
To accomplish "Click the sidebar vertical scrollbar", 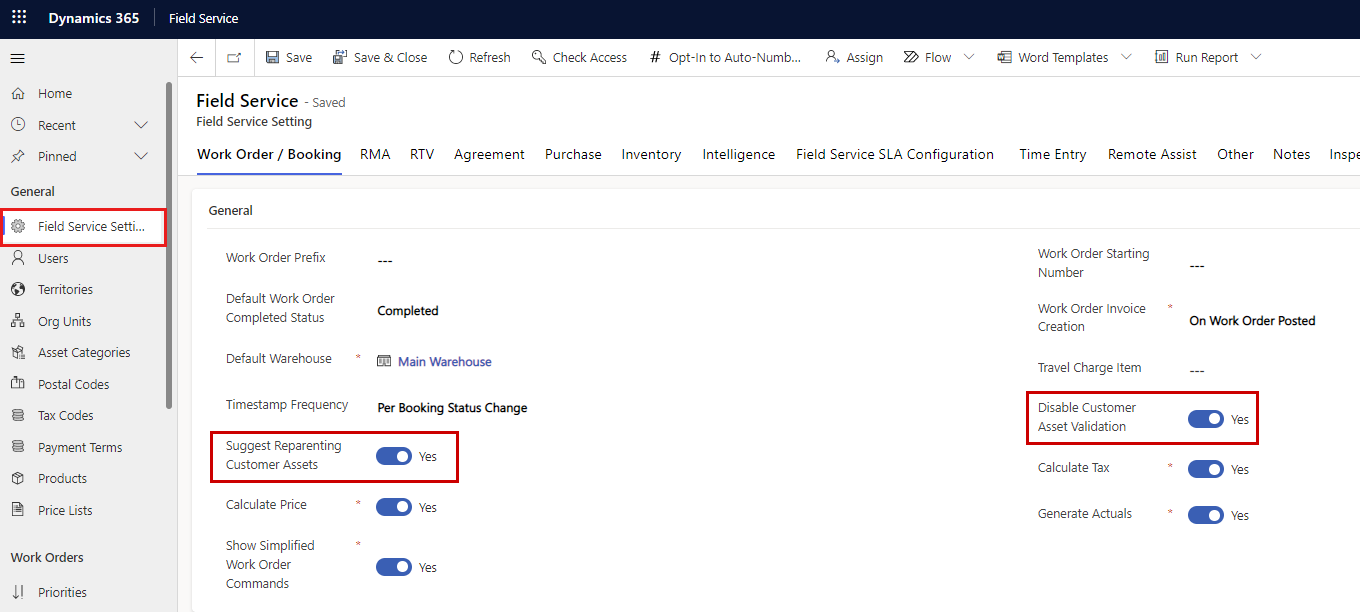I will (169, 245).
